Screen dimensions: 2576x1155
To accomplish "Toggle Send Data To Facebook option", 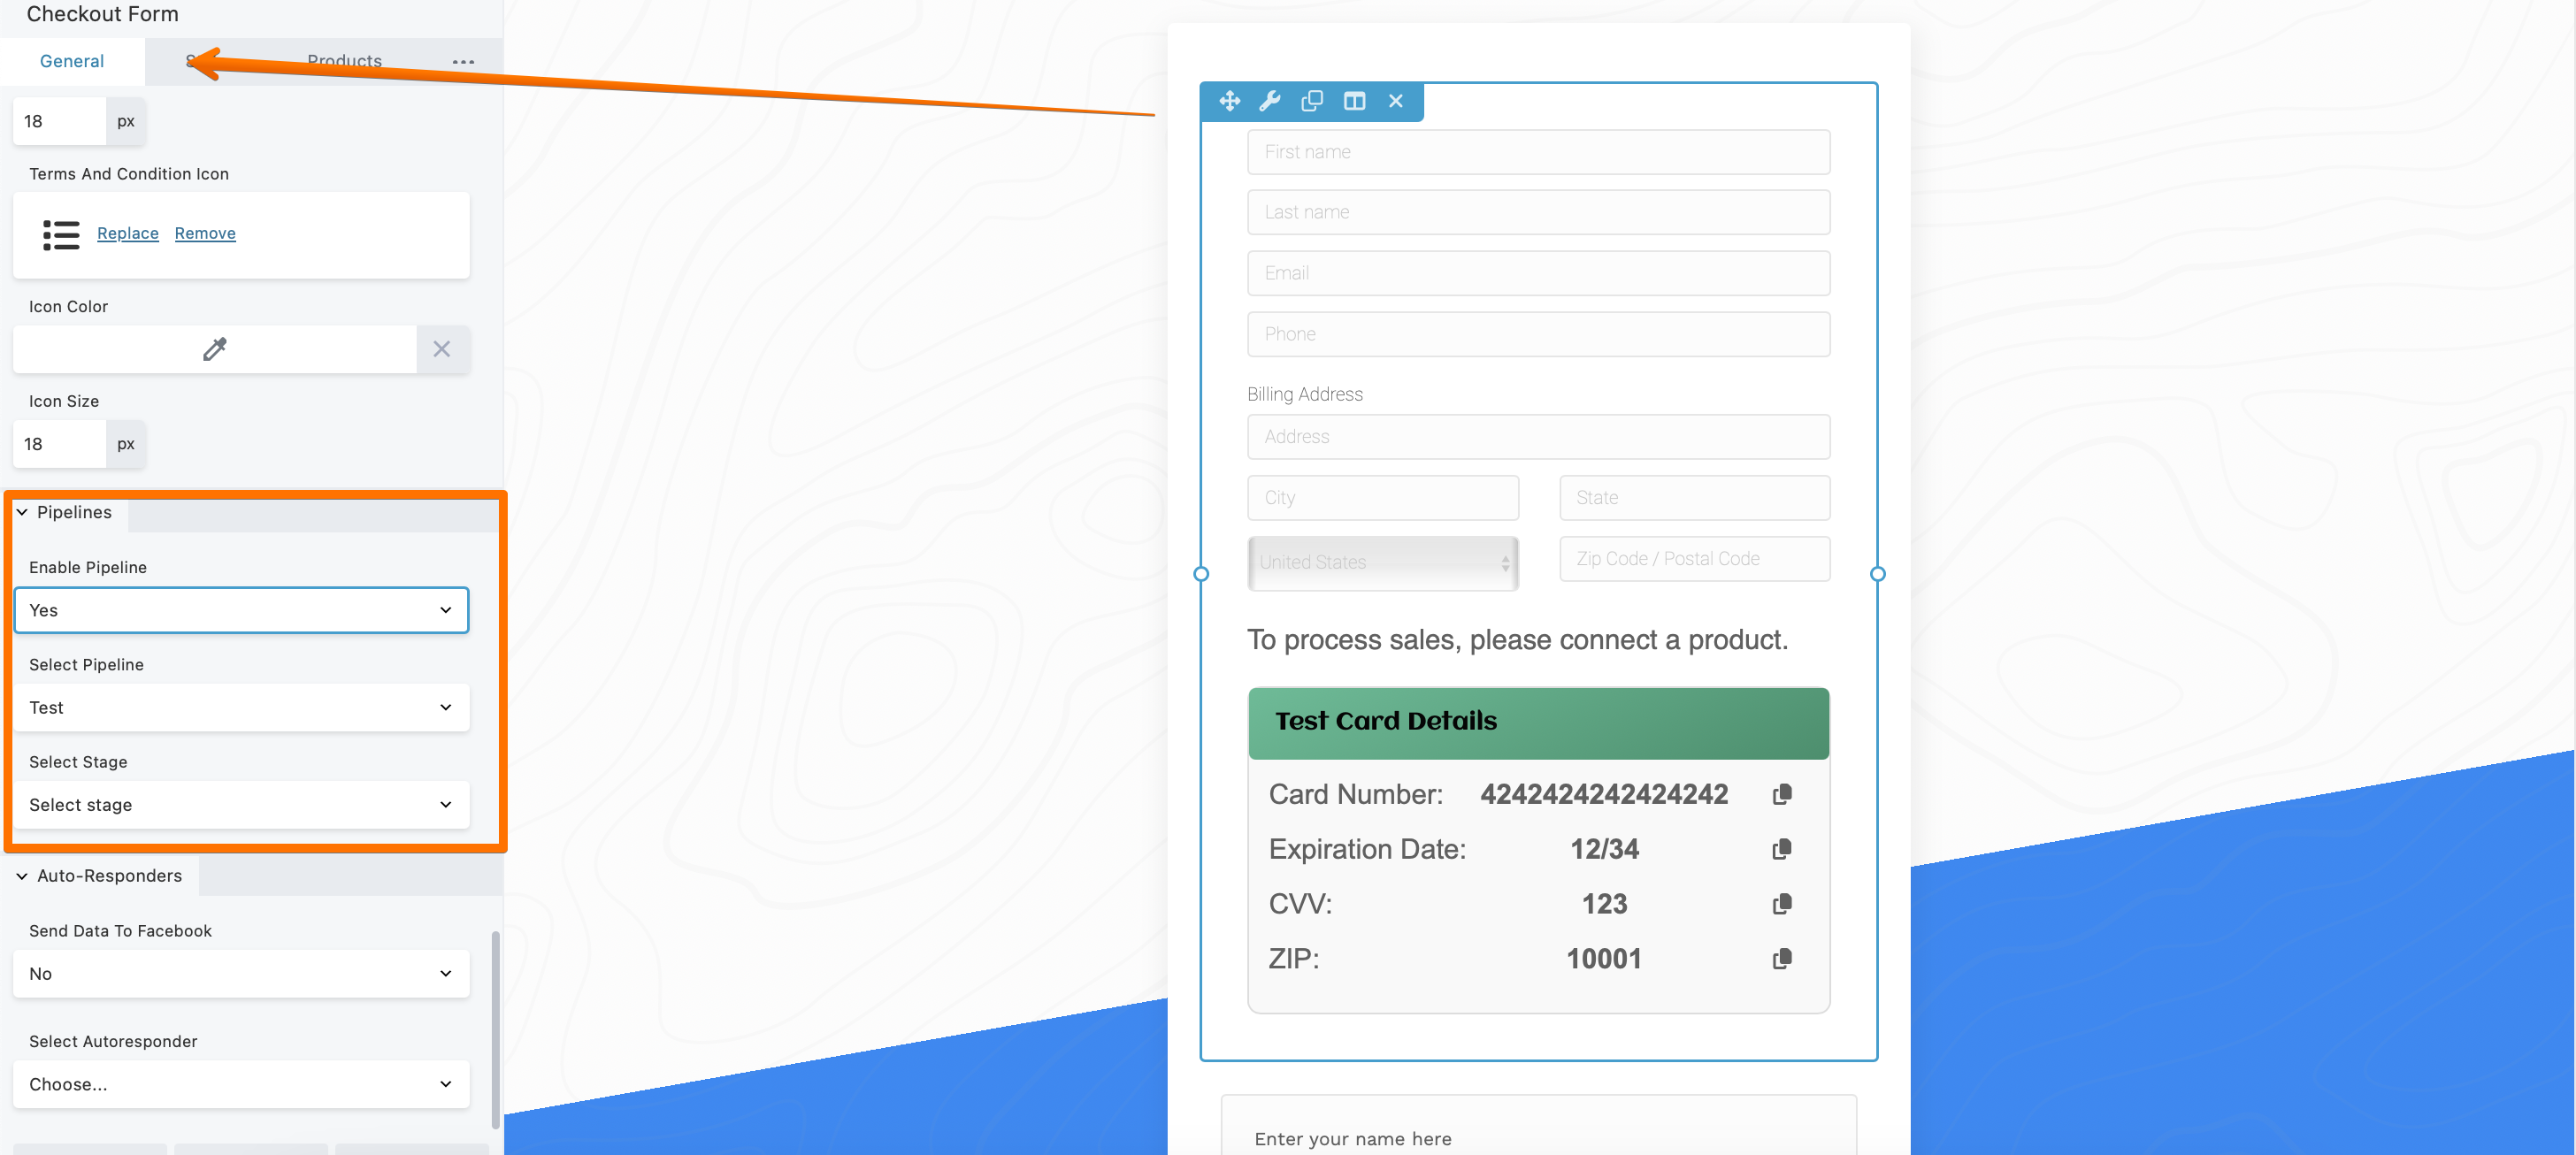I will click(x=243, y=971).
